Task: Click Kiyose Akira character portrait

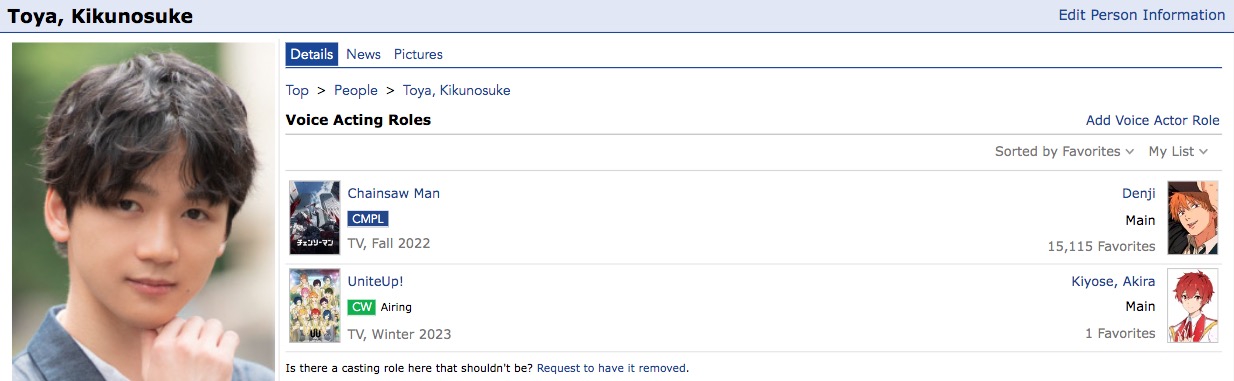Action: [x=1193, y=305]
